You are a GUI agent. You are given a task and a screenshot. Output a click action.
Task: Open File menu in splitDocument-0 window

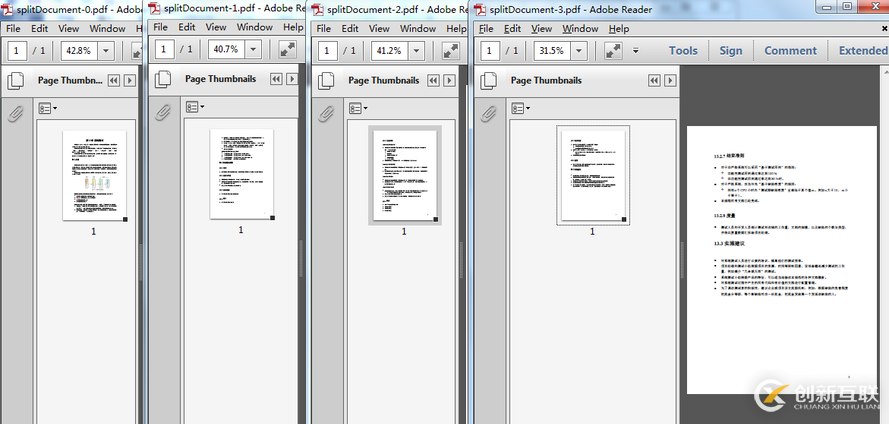click(x=12, y=28)
